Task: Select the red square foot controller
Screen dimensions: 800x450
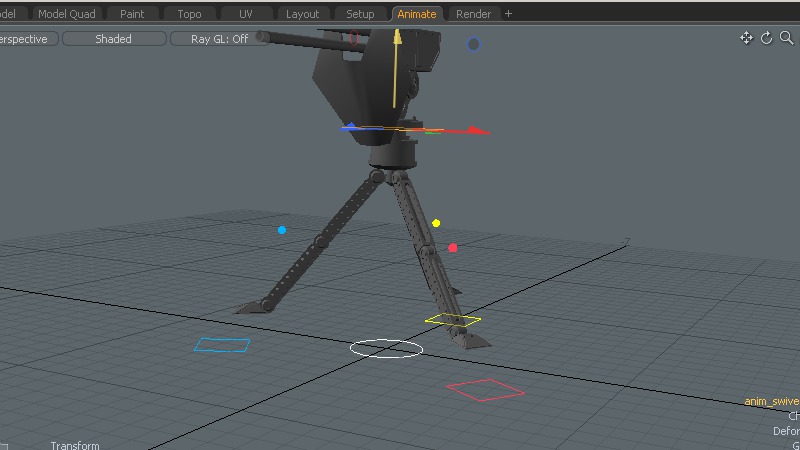Action: tap(485, 390)
